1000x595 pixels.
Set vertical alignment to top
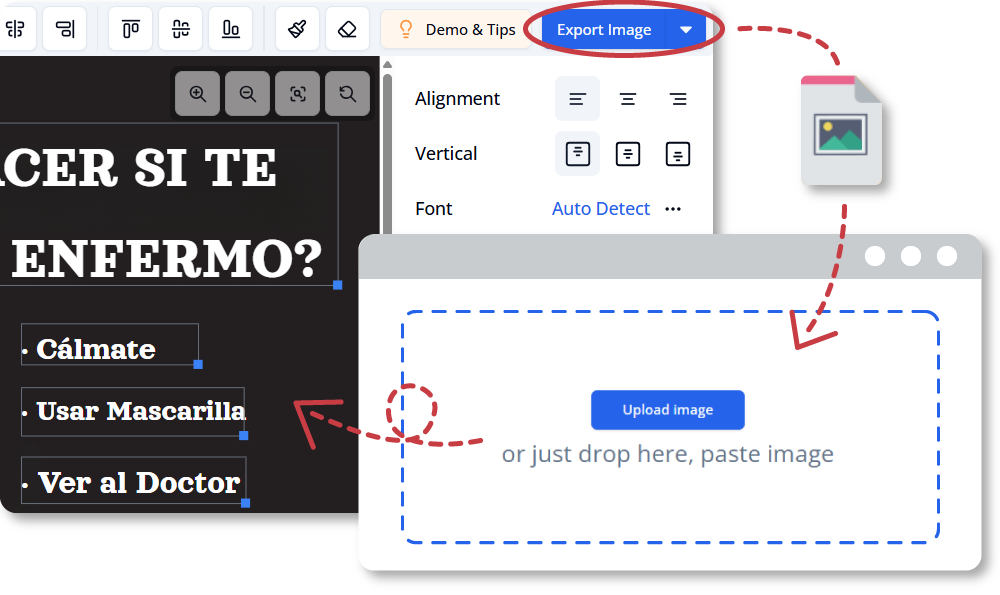click(x=578, y=154)
